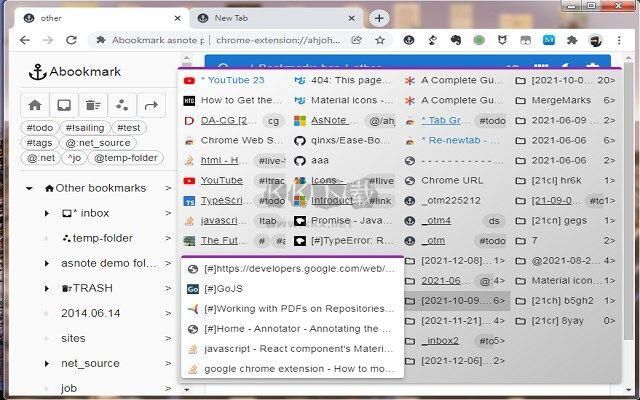This screenshot has width=640, height=400.
Task: Select the #todo tag chip in sidebar
Action: [x=40, y=128]
